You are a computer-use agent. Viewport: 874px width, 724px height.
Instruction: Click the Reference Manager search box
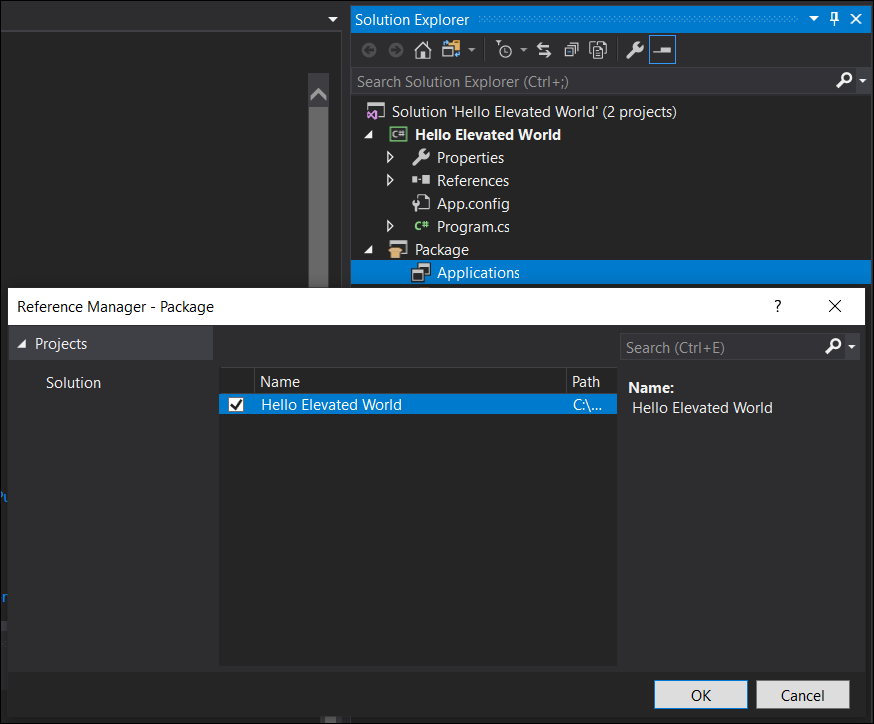722,348
